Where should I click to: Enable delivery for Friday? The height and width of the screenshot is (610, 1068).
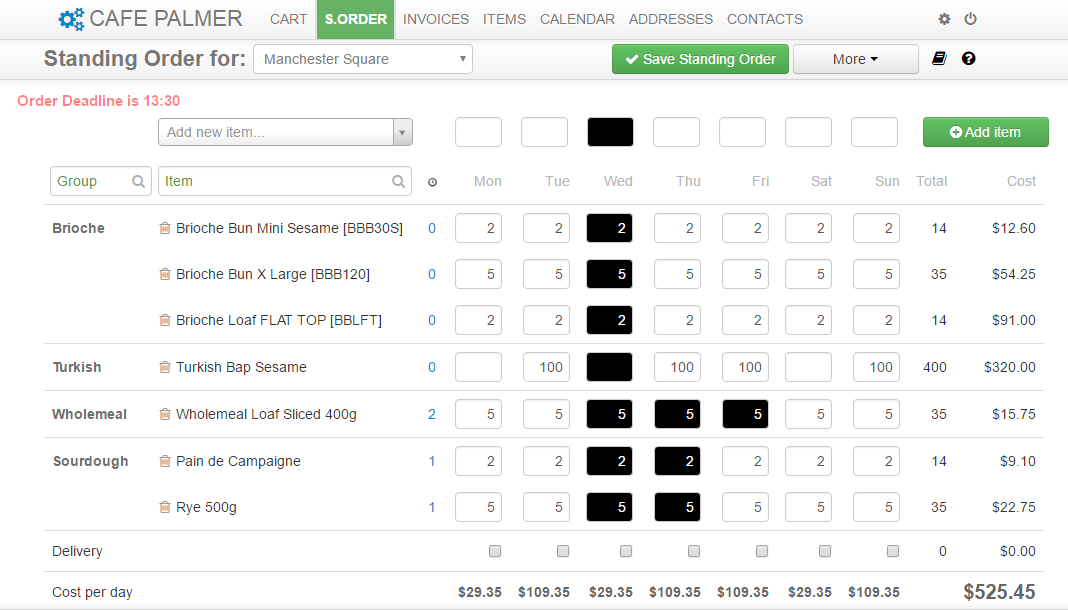pos(761,550)
